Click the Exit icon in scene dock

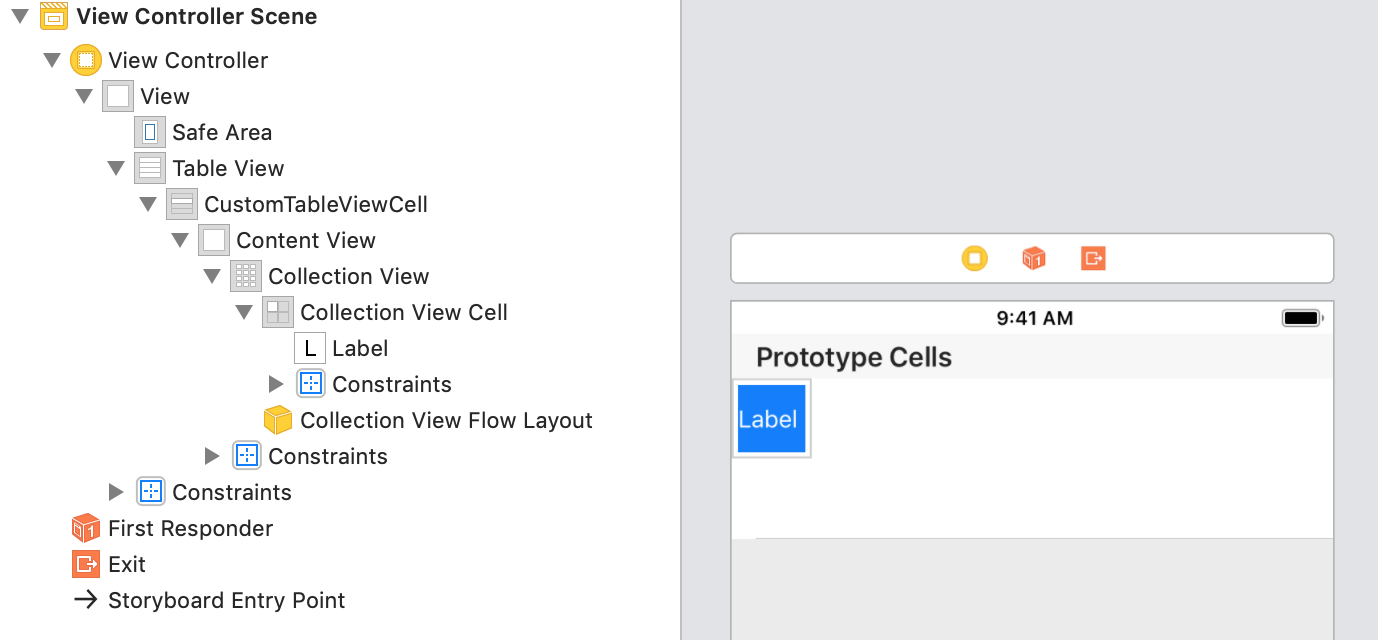tap(1093, 259)
